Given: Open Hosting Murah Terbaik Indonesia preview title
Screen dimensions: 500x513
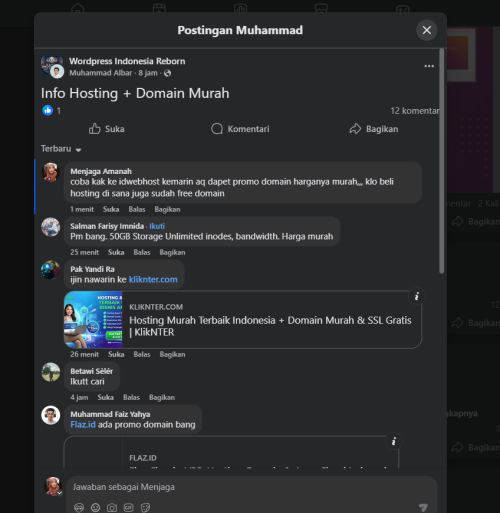Looking at the screenshot, I should [x=270, y=326].
